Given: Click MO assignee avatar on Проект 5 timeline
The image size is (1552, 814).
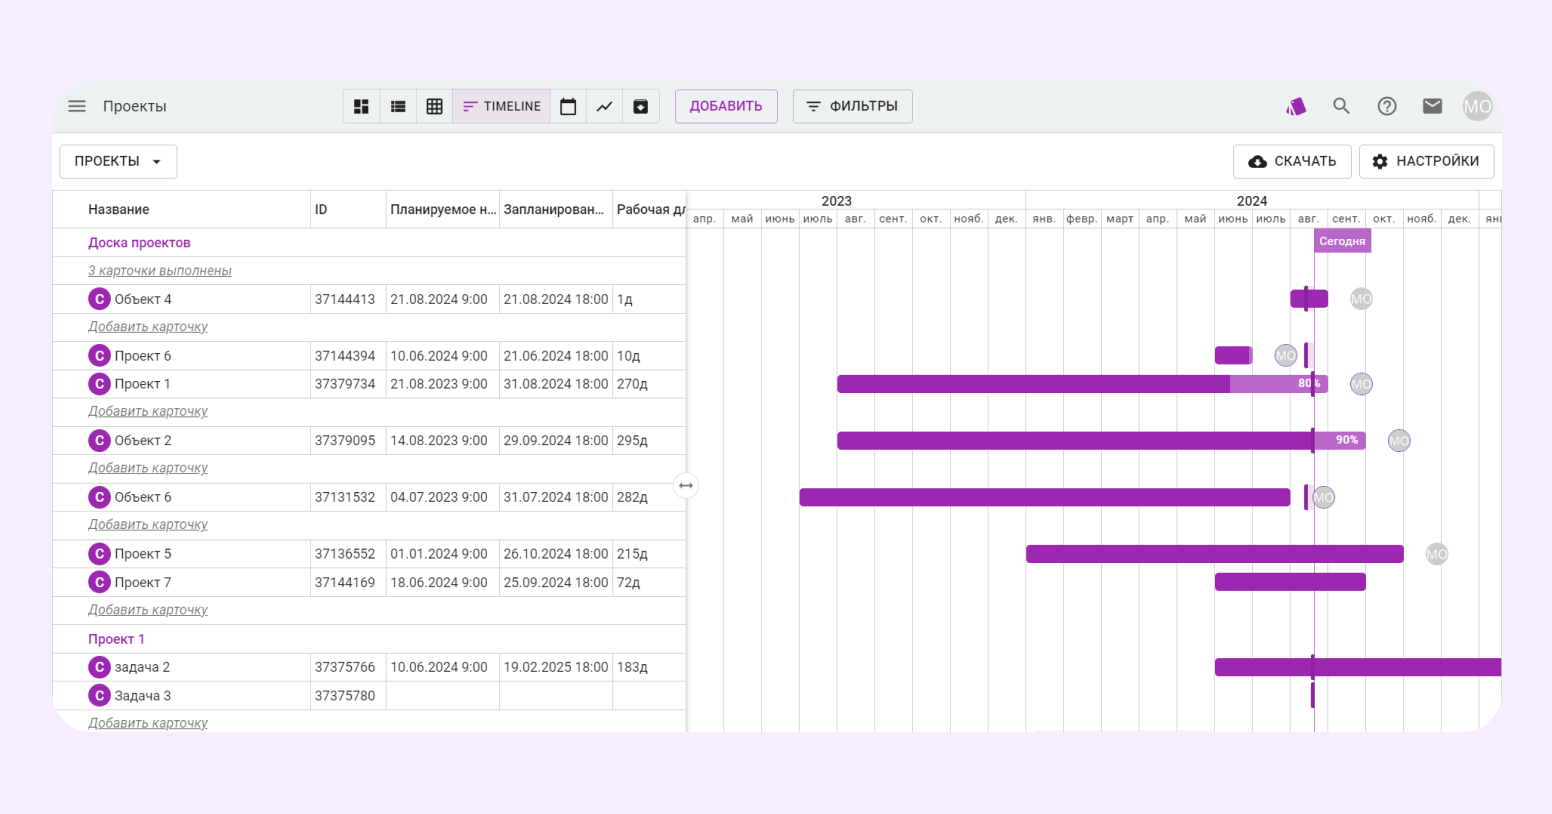Looking at the screenshot, I should [x=1437, y=554].
